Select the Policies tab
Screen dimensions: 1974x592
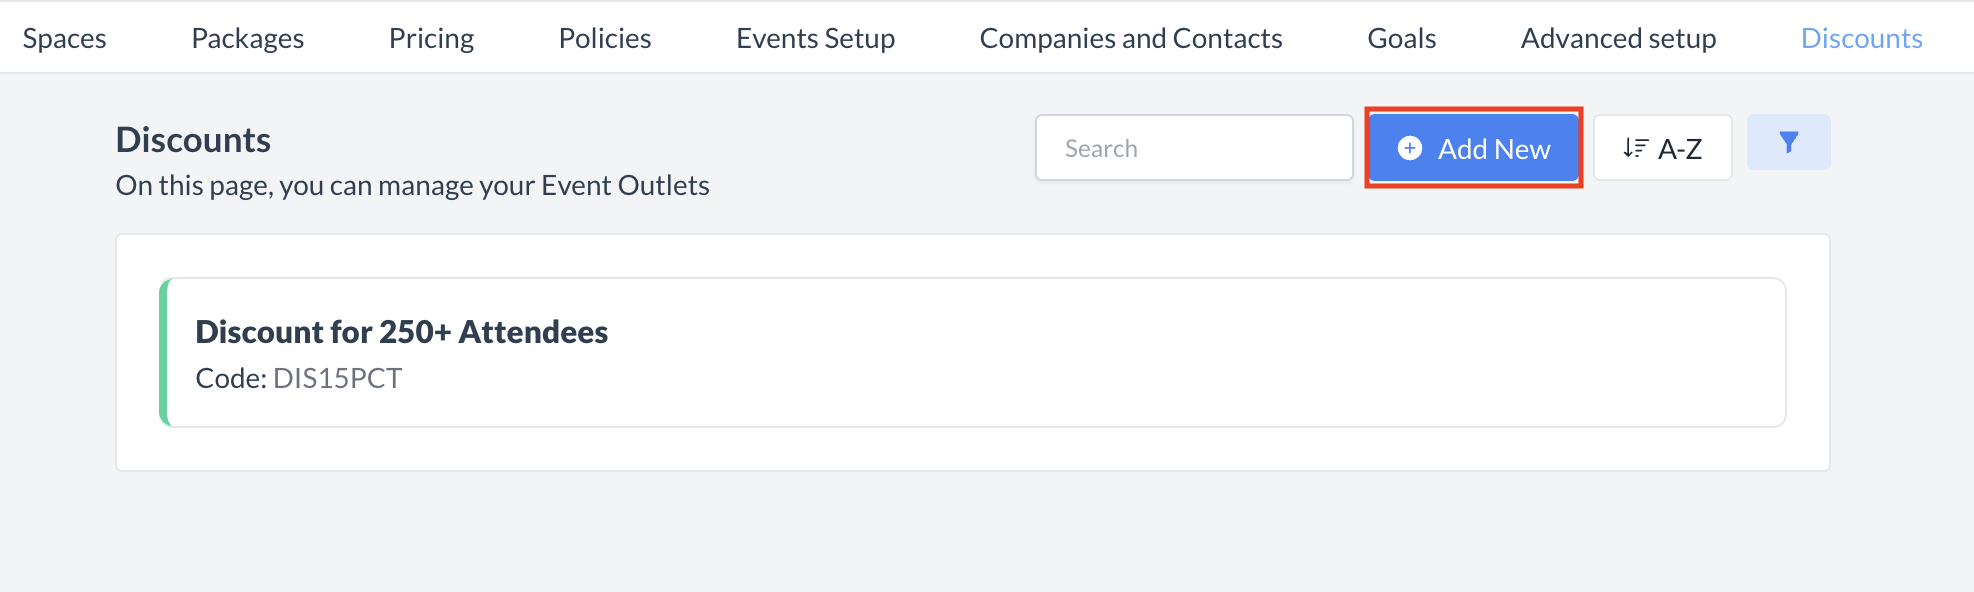coord(605,38)
